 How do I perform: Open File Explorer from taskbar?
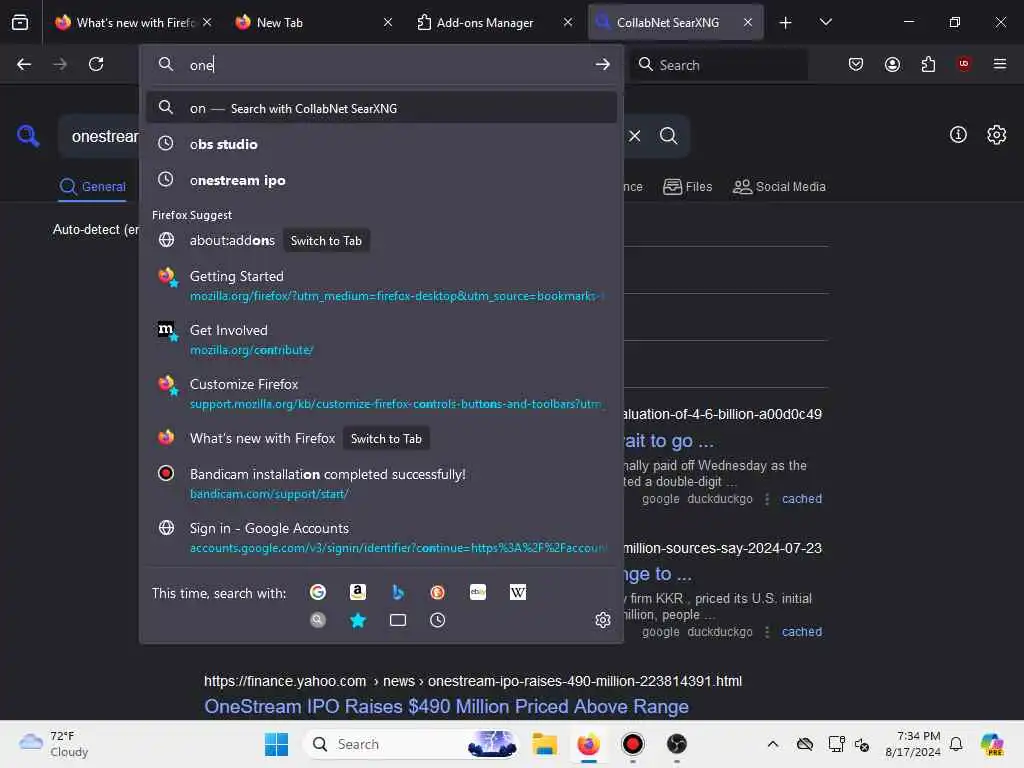544,744
